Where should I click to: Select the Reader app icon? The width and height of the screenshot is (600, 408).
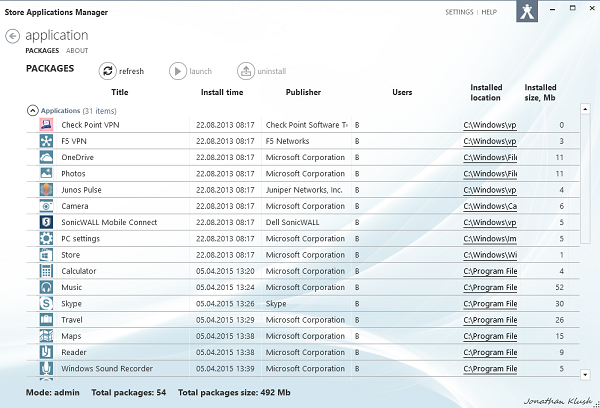(x=46, y=352)
